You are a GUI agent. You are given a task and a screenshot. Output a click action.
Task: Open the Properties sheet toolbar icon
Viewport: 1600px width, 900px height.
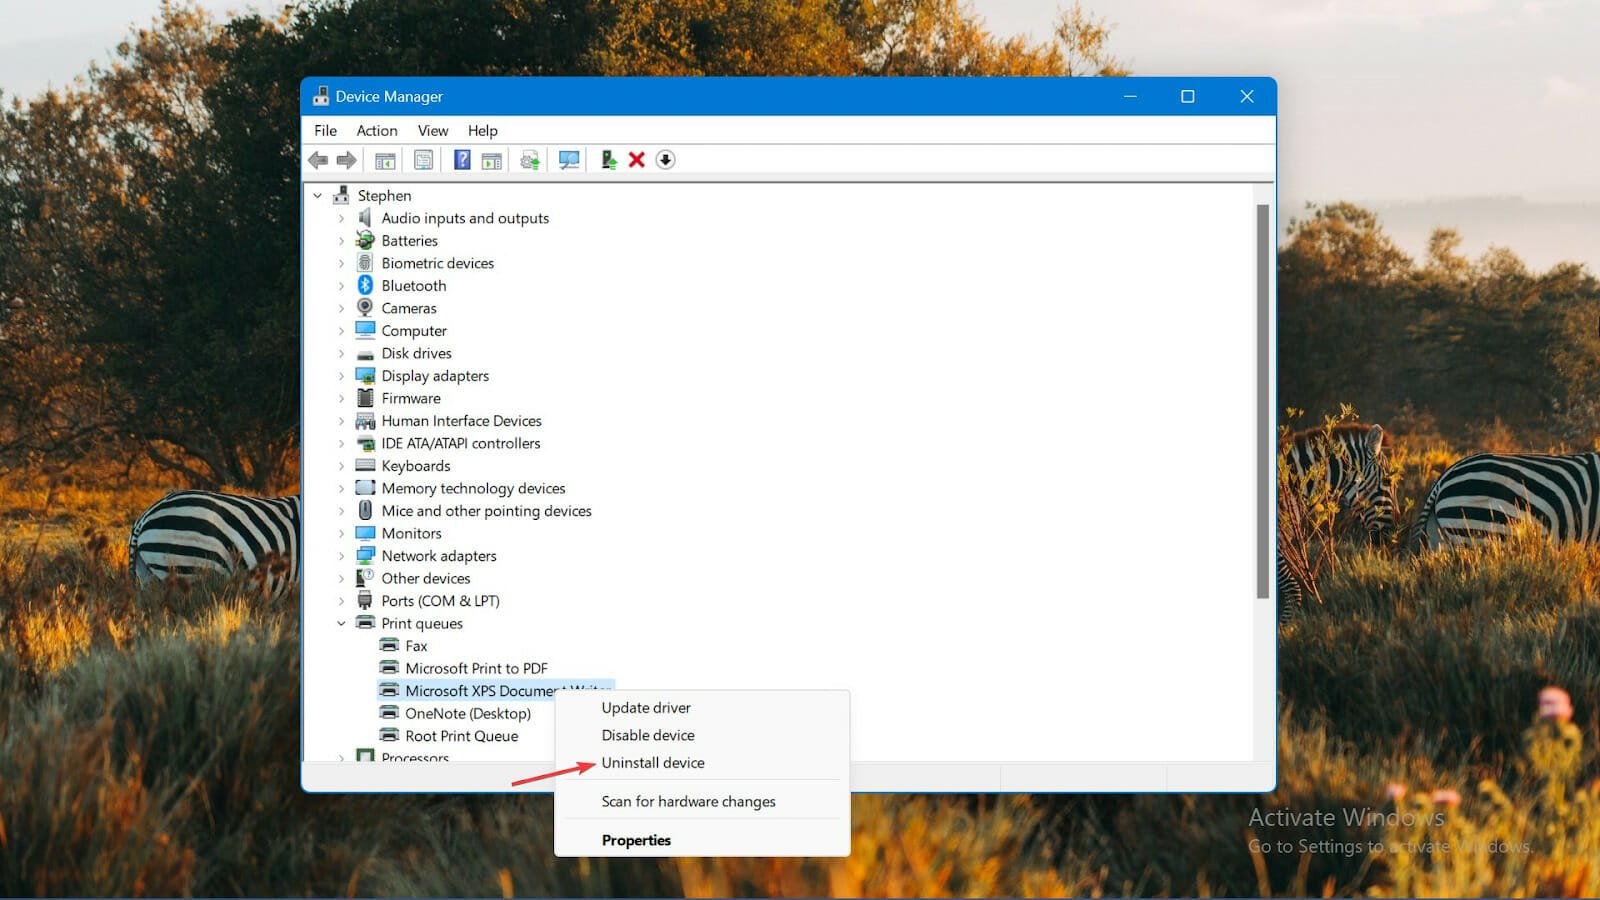click(424, 160)
